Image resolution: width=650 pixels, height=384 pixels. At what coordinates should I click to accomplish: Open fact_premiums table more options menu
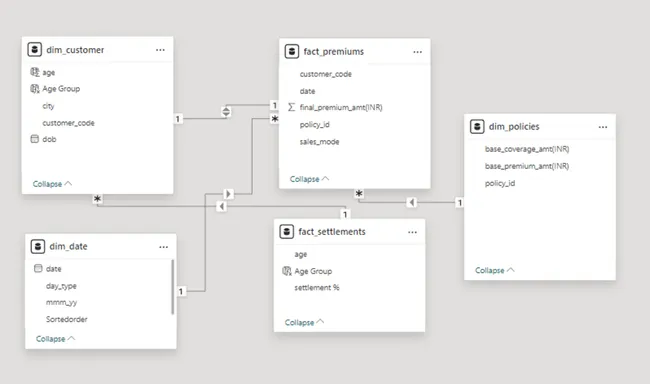[x=417, y=52]
